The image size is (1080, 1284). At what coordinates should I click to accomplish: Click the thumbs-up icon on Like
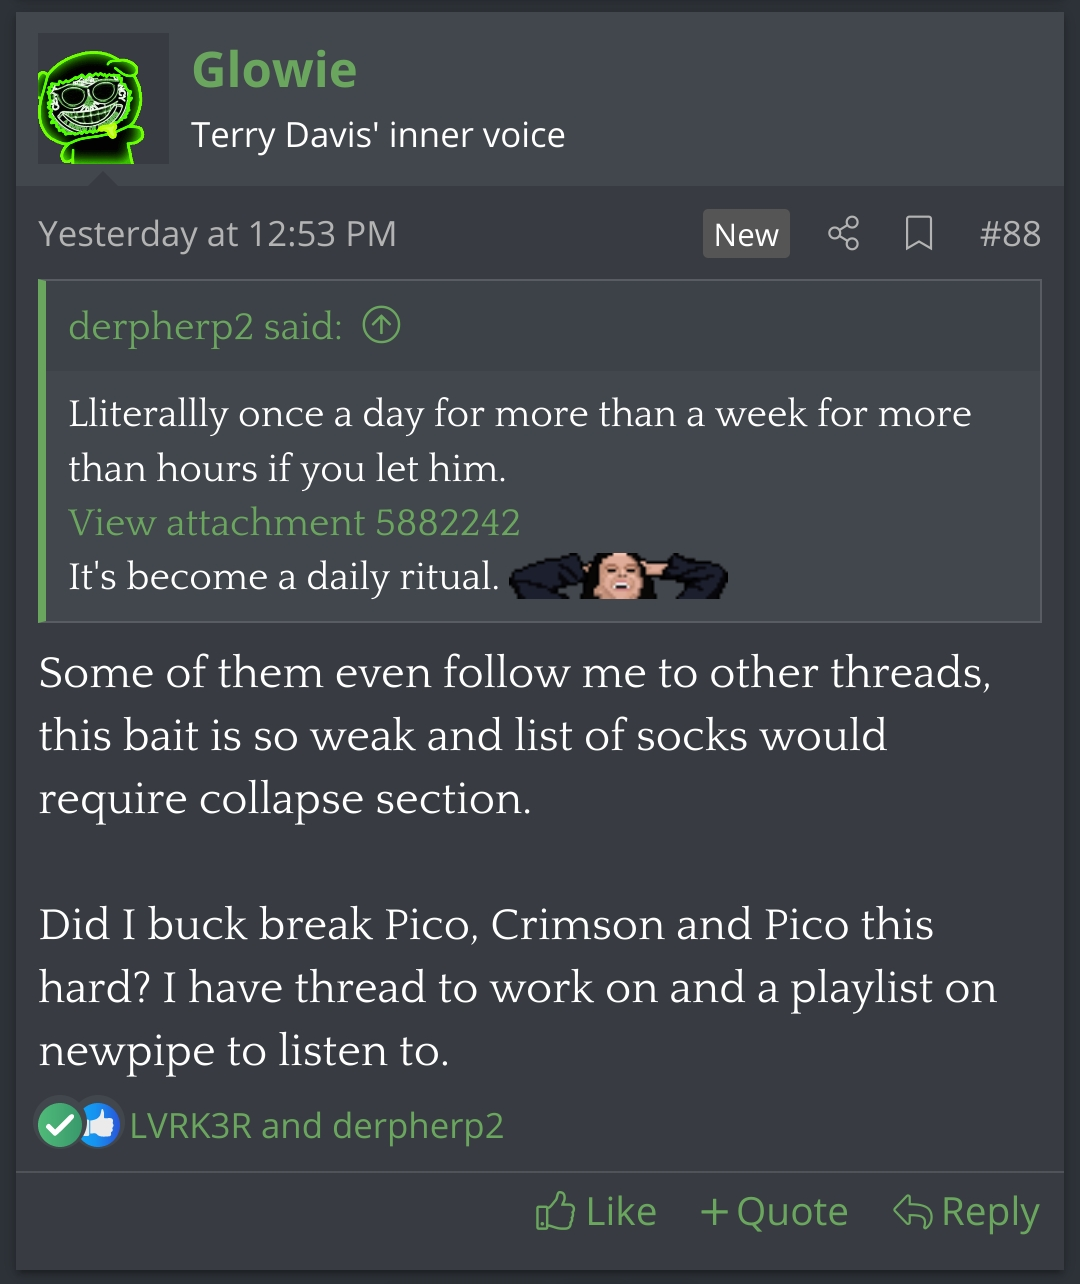(556, 1212)
